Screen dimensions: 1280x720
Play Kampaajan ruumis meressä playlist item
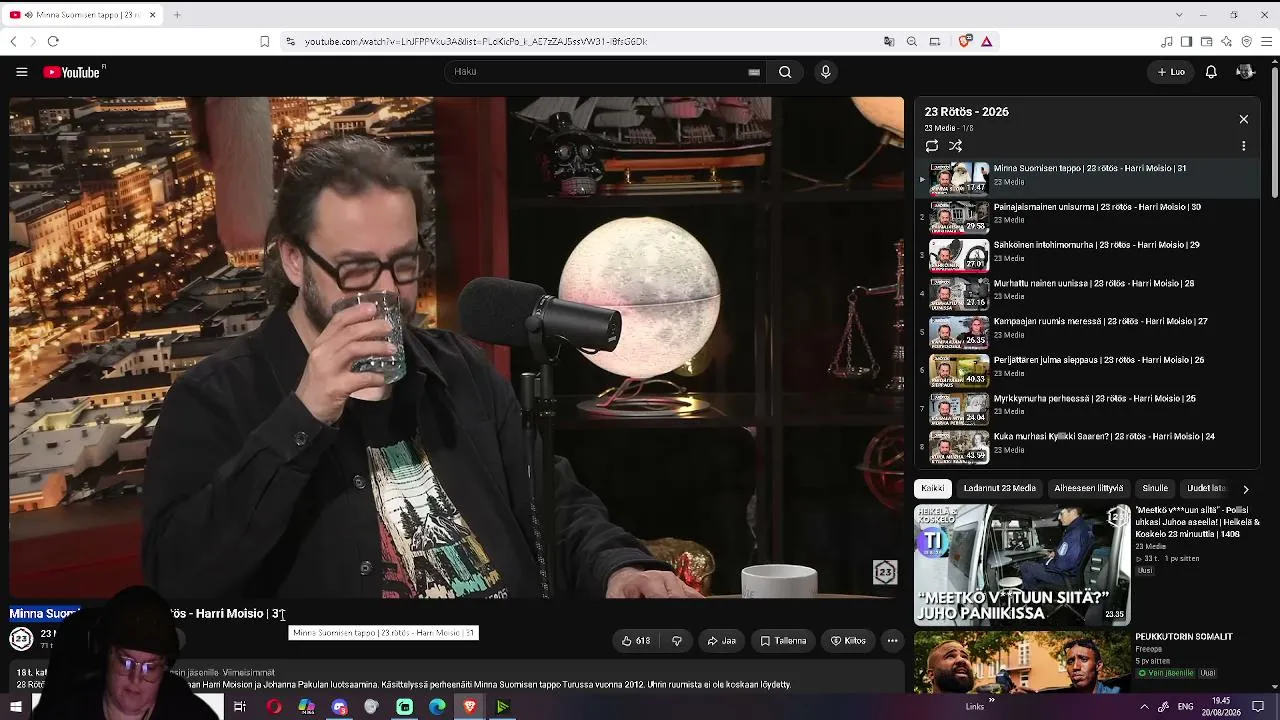click(1088, 332)
